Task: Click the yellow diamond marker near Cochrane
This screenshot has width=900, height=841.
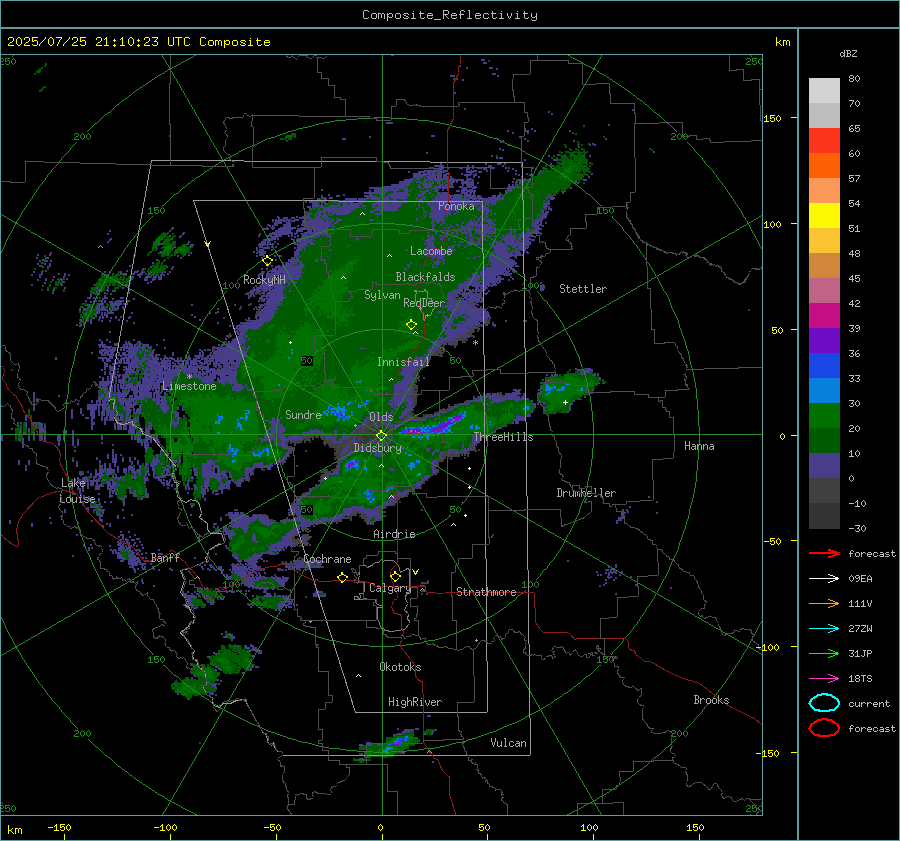Action: click(x=343, y=578)
